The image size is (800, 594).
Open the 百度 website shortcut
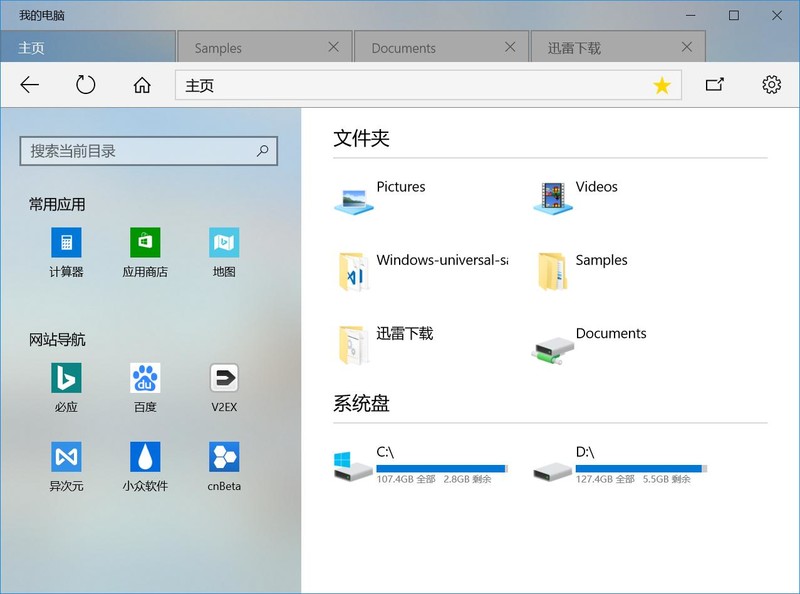point(144,378)
